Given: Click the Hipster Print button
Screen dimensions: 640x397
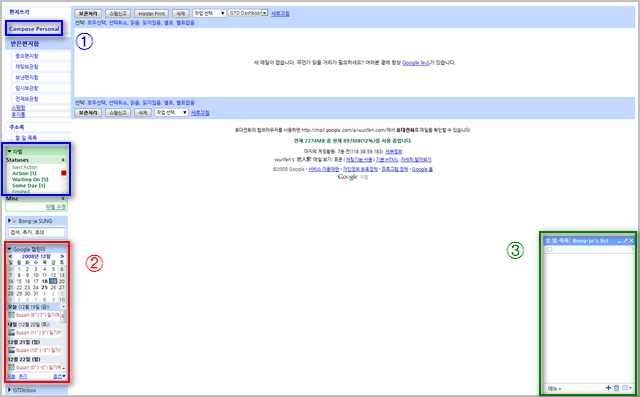Looking at the screenshot, I should [151, 13].
